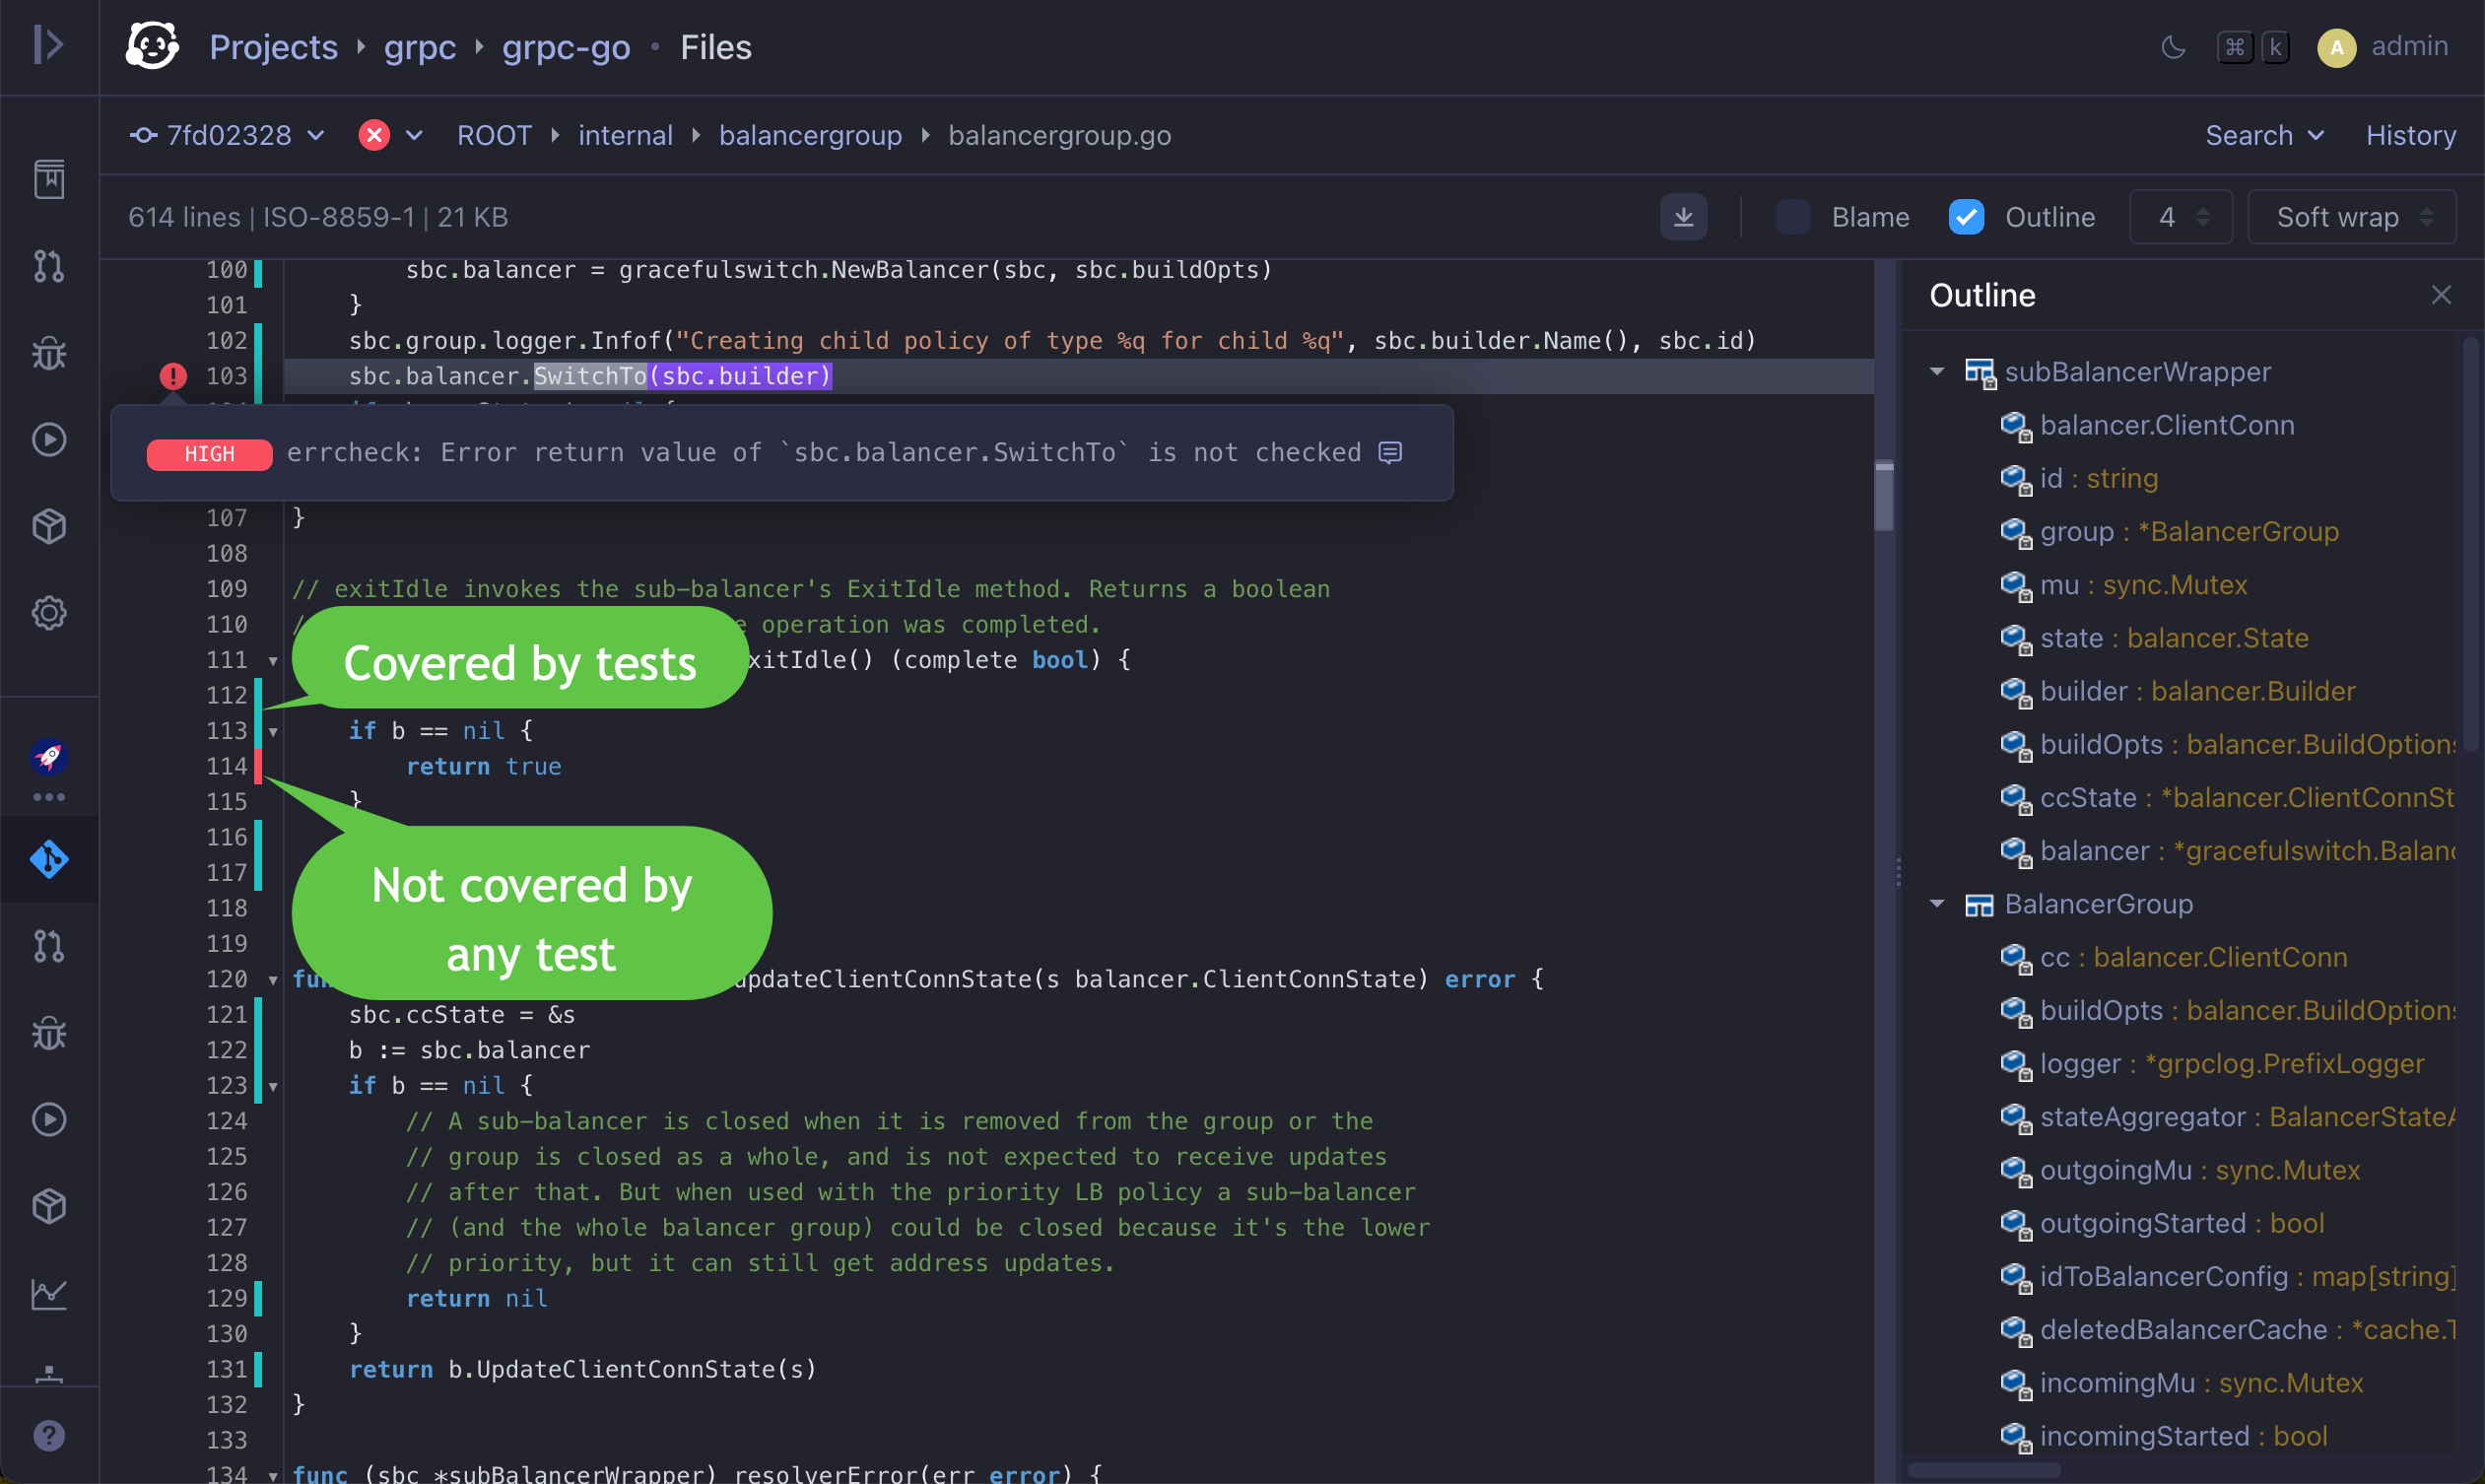The width and height of the screenshot is (2485, 1484).
Task: Switch to the History view
Action: (2410, 135)
